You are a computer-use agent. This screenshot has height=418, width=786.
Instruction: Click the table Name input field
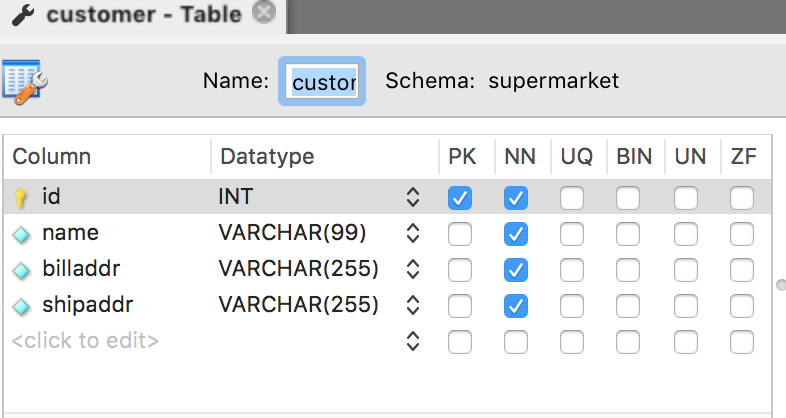pyautogui.click(x=323, y=81)
